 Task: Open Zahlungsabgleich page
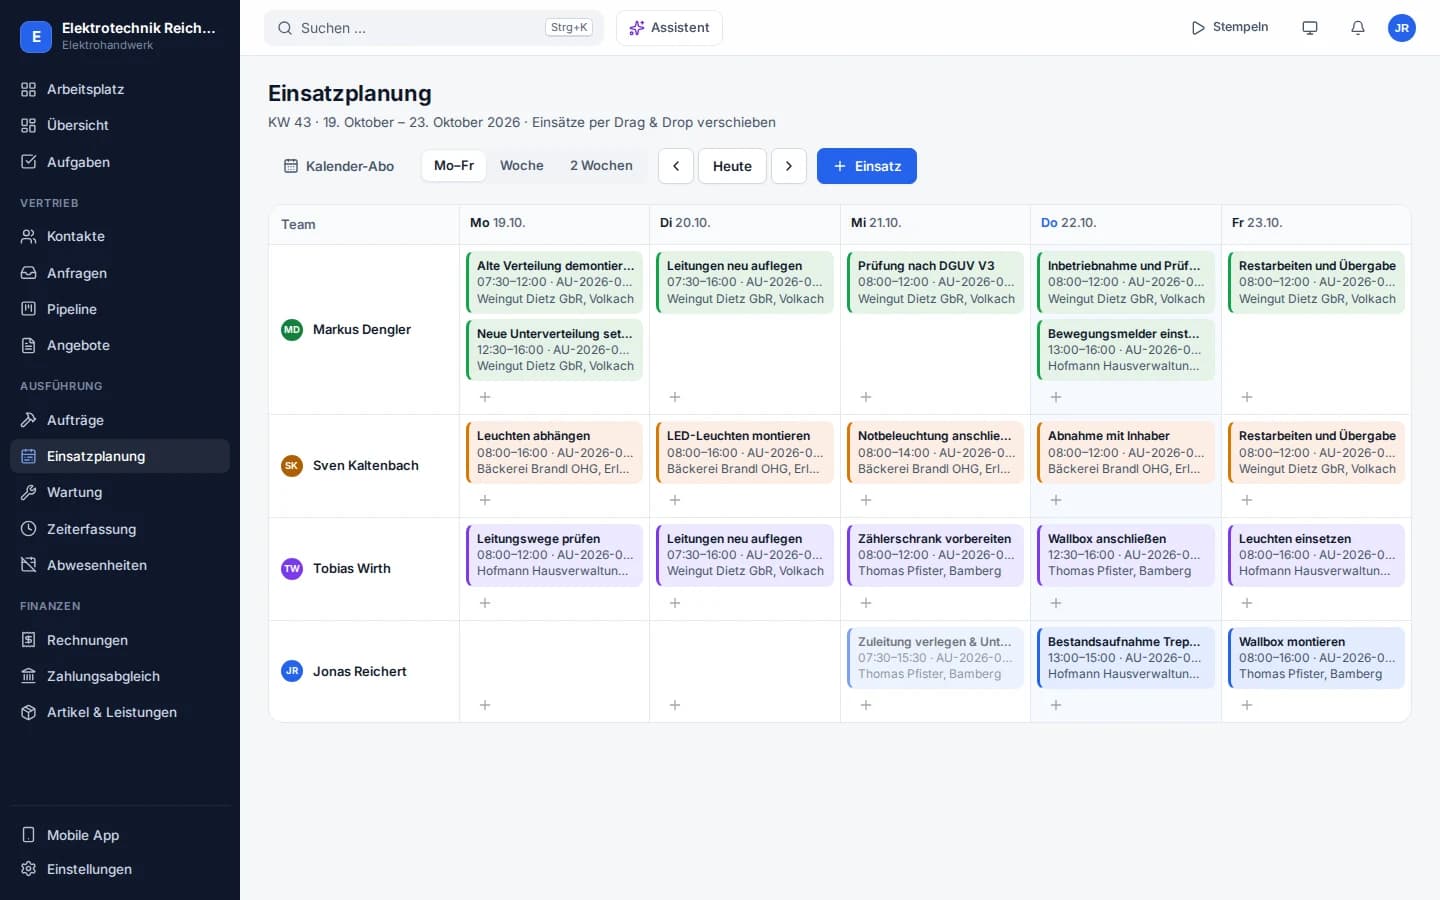[120, 676]
